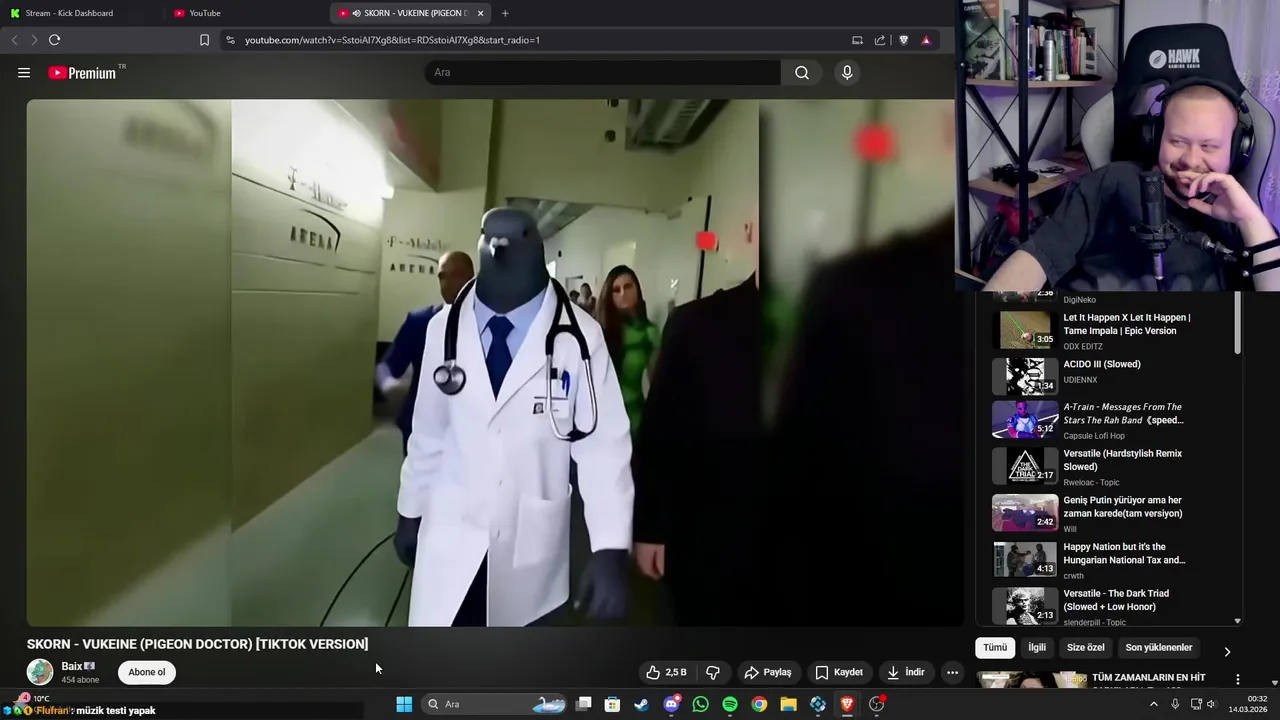1280x720 pixels.
Task: Click the browser address bar URL
Action: 392,40
